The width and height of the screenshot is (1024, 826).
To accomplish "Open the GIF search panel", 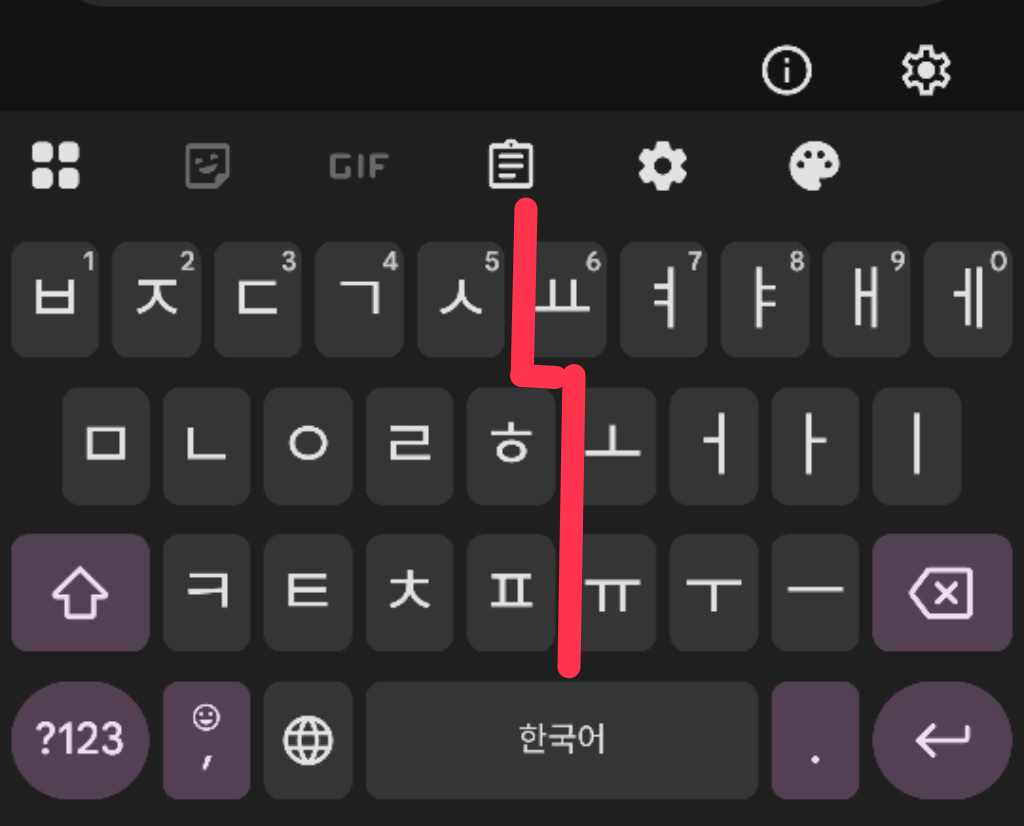I will 359,166.
